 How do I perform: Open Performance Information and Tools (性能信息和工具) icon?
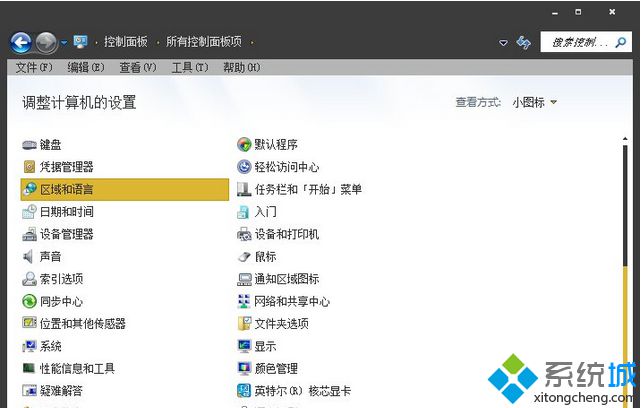29,368
